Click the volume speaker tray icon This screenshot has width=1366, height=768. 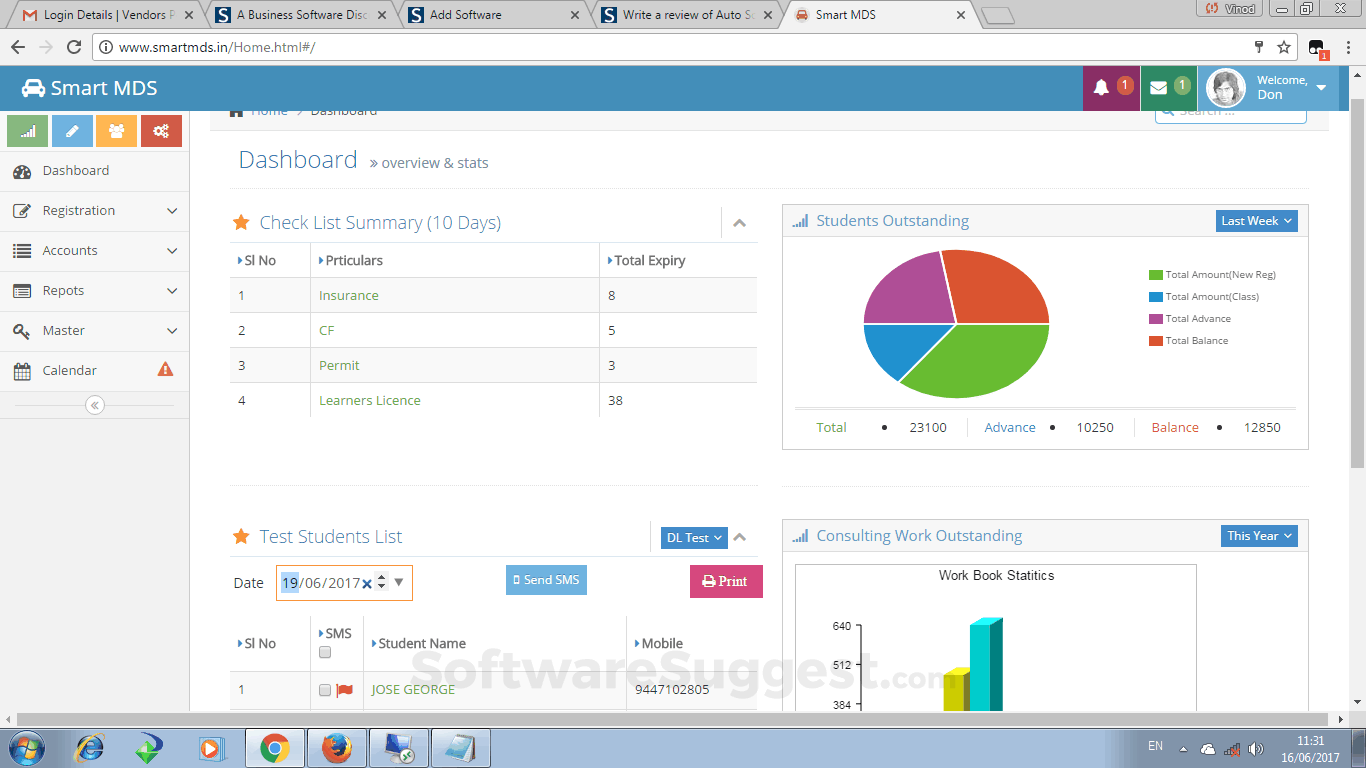tap(1256, 748)
